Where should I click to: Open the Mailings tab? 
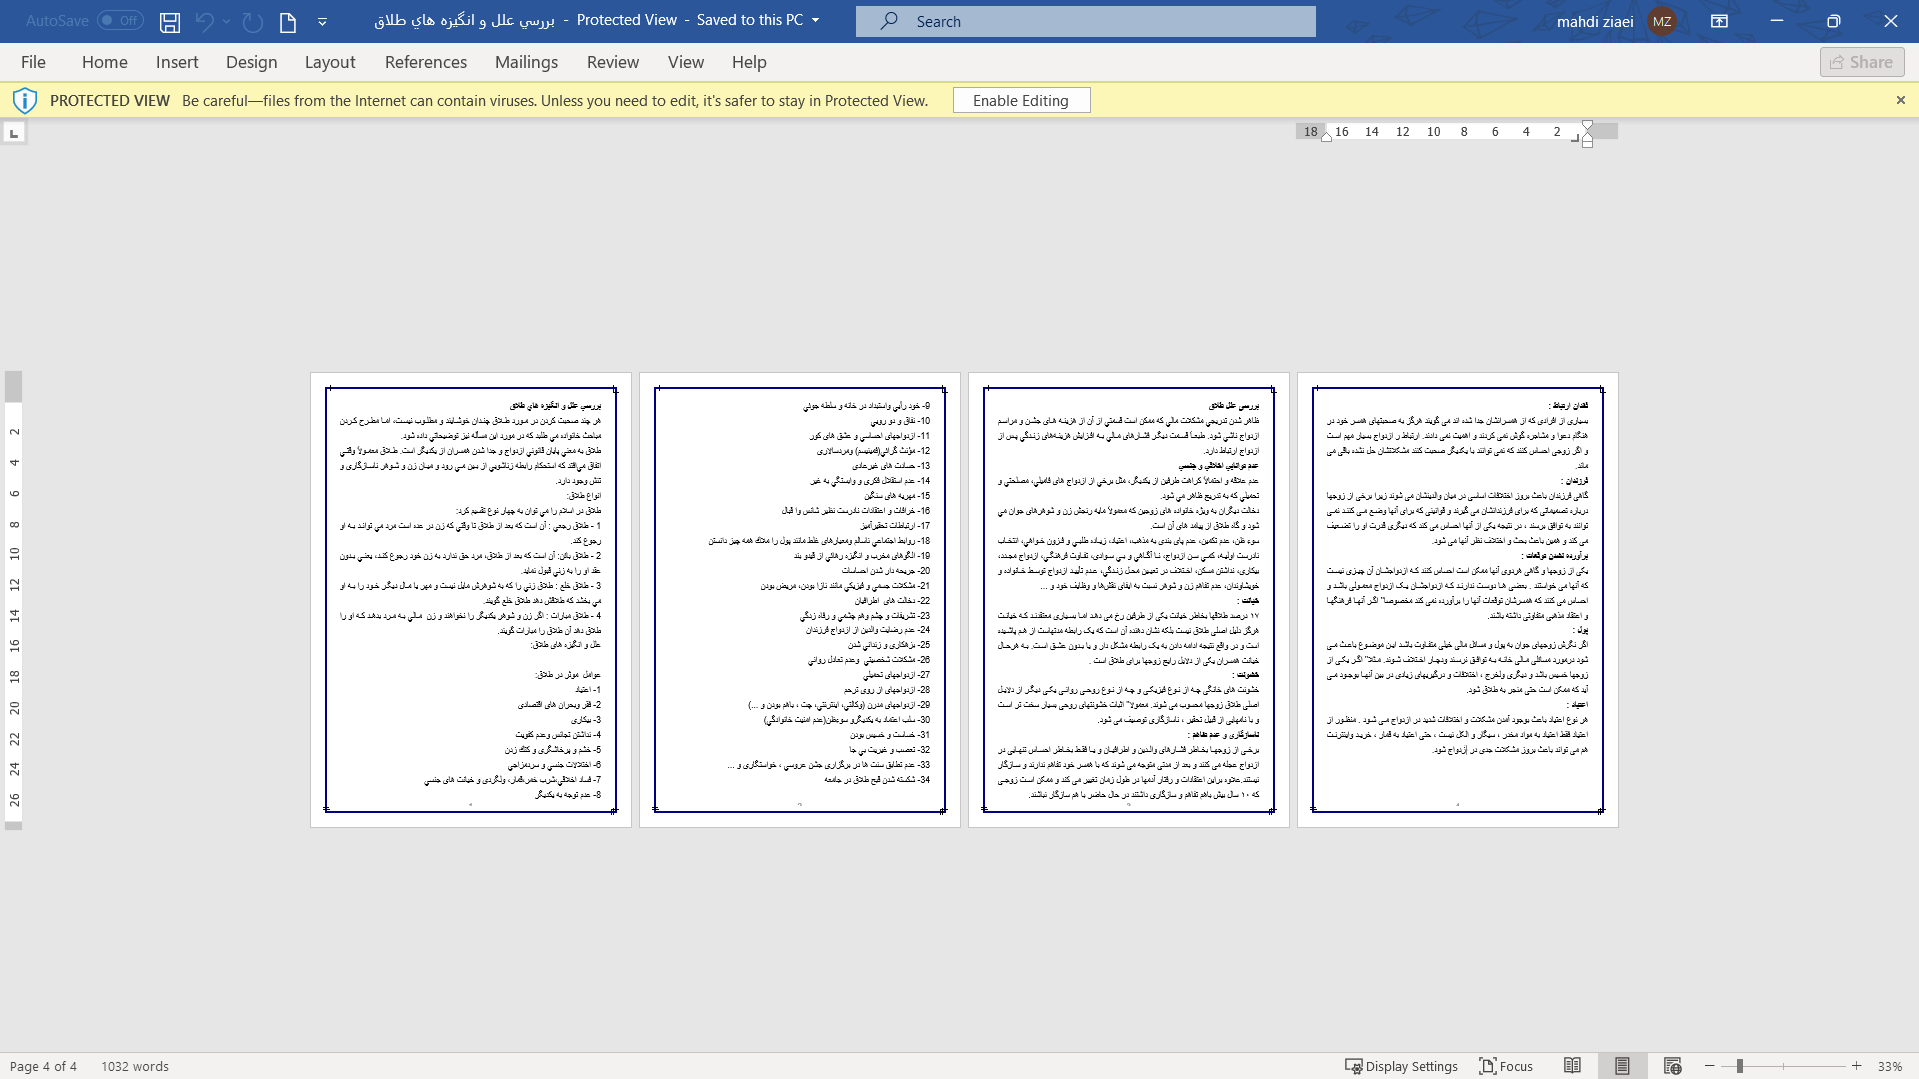(526, 62)
